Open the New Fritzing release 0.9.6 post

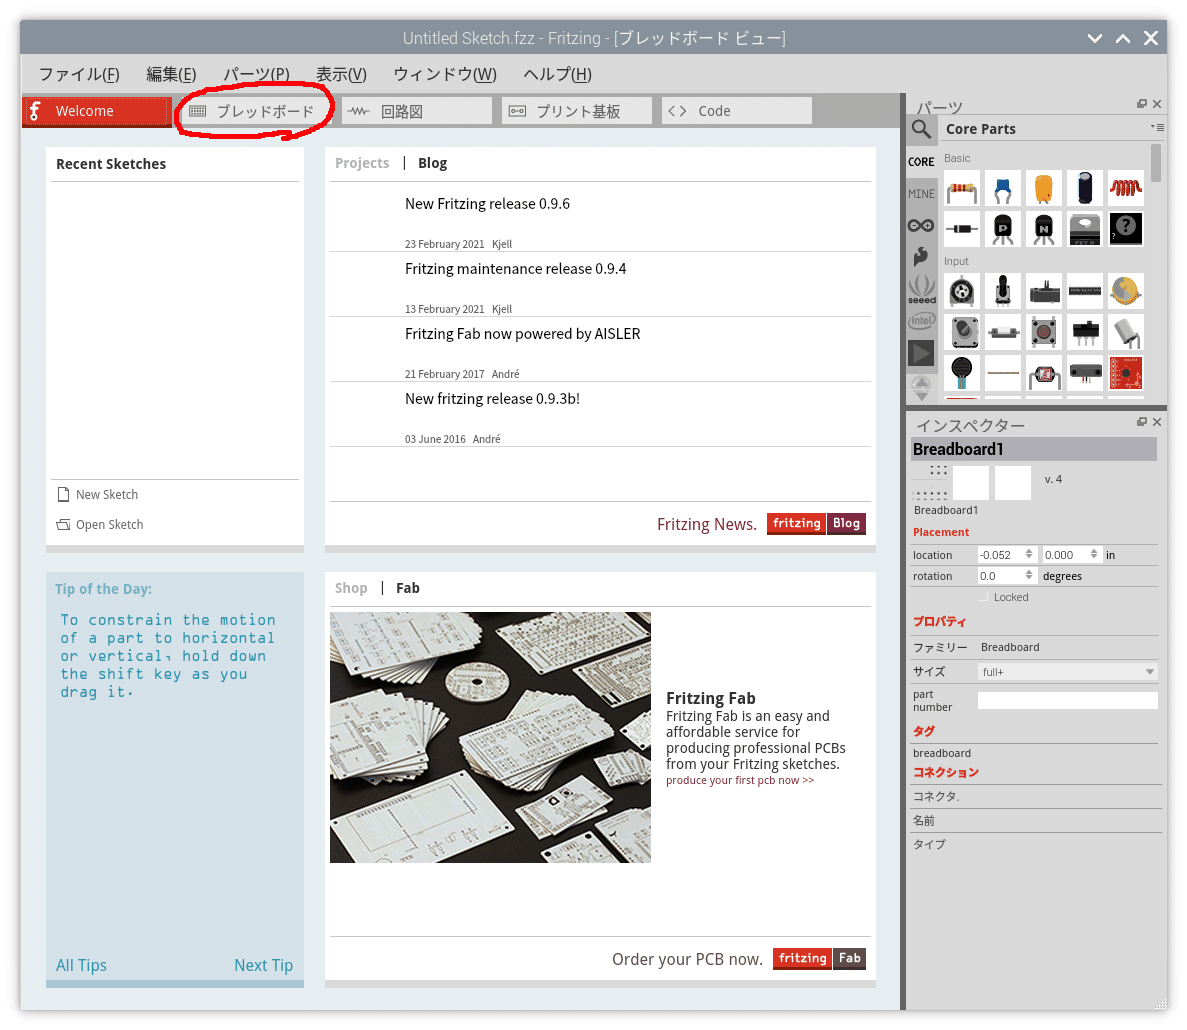pos(488,204)
